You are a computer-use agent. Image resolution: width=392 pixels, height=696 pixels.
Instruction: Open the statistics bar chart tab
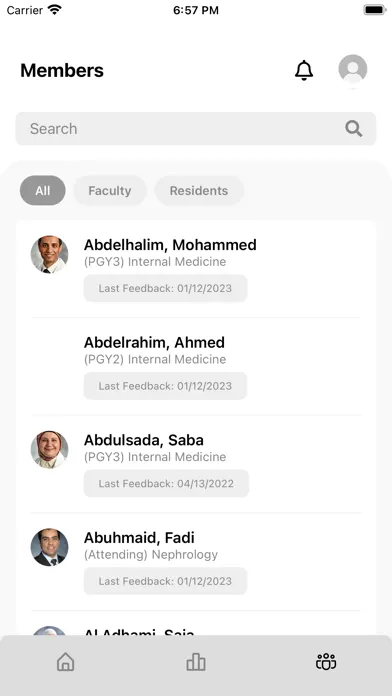click(196, 662)
